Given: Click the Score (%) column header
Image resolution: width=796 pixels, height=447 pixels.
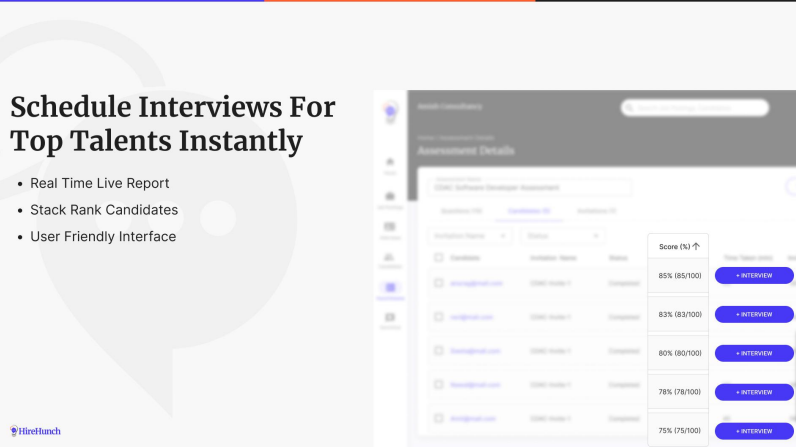Looking at the screenshot, I should pyautogui.click(x=678, y=247).
